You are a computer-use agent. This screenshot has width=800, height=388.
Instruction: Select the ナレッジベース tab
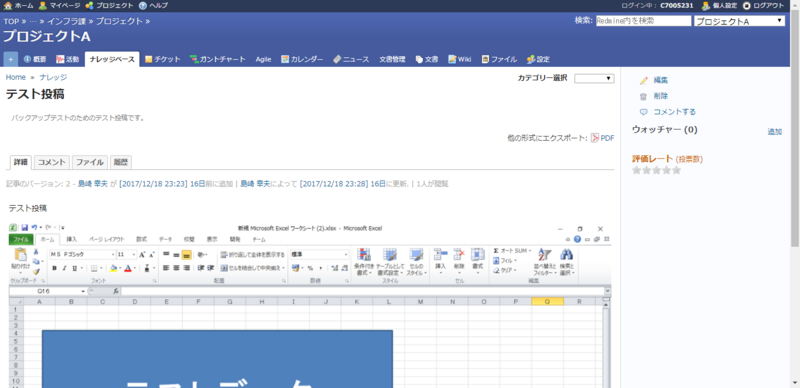112,59
